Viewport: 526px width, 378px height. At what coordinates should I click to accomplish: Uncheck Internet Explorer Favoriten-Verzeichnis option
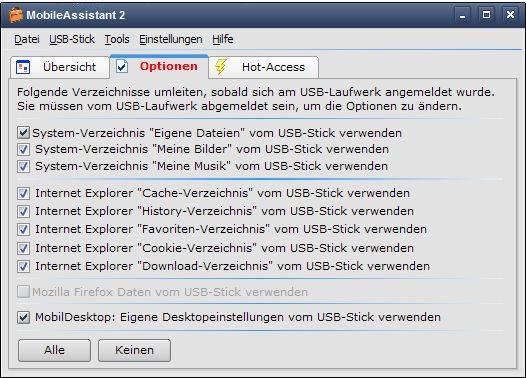[23, 229]
